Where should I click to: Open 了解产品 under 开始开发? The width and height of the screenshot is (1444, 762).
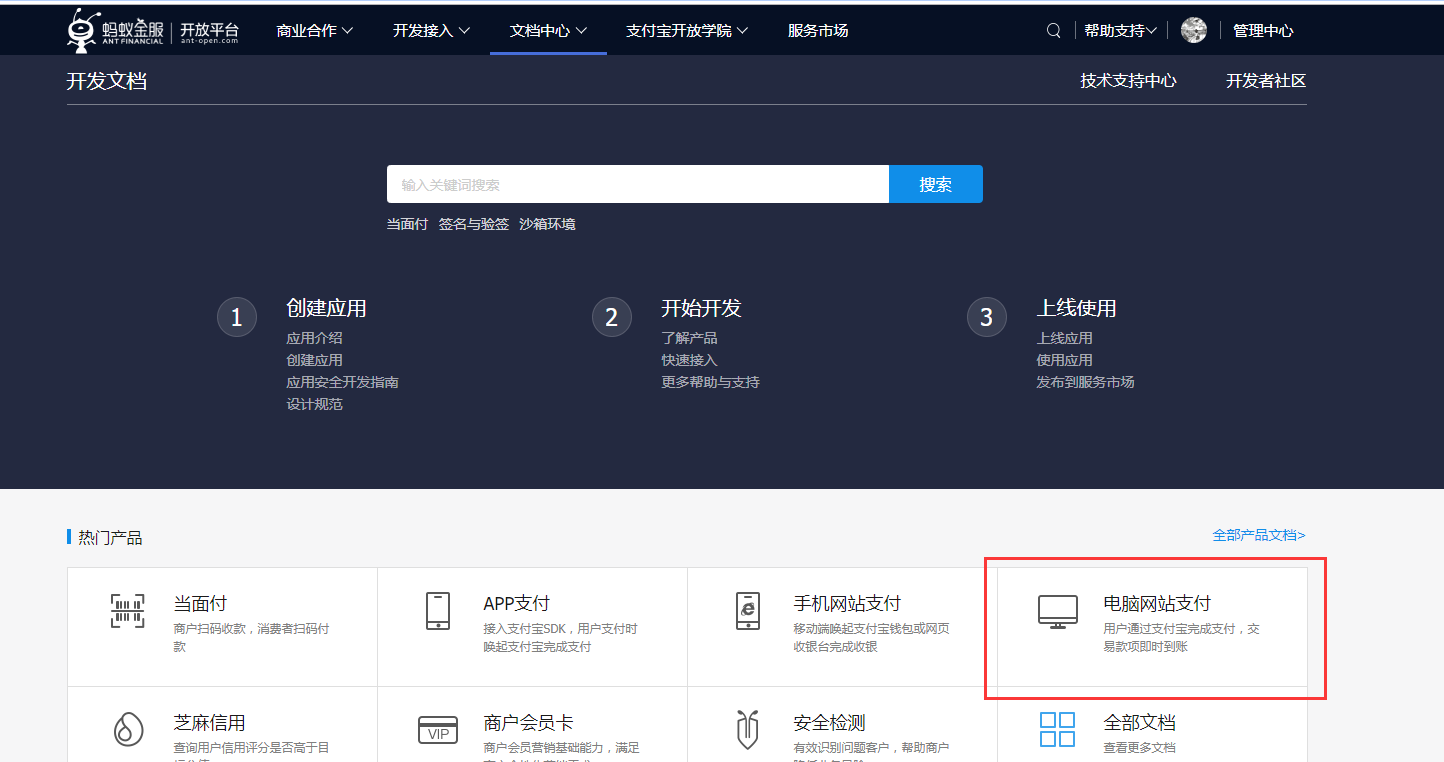pyautogui.click(x=689, y=338)
